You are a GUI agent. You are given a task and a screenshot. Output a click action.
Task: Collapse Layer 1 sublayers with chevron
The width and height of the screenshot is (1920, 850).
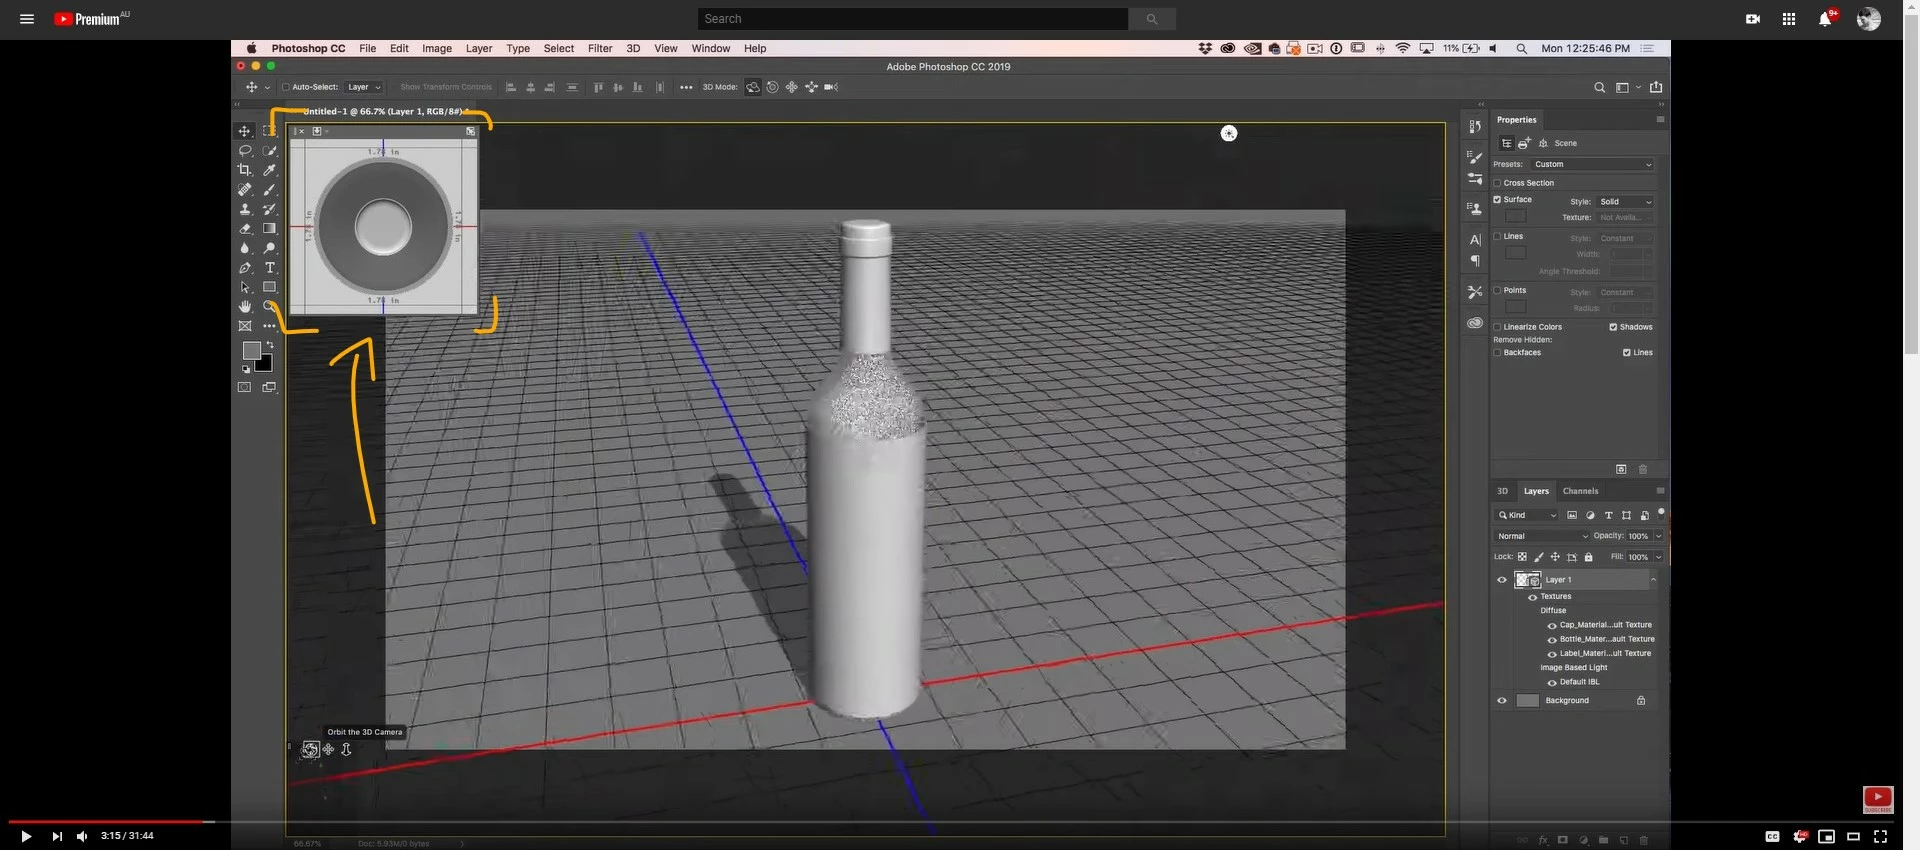click(1653, 580)
